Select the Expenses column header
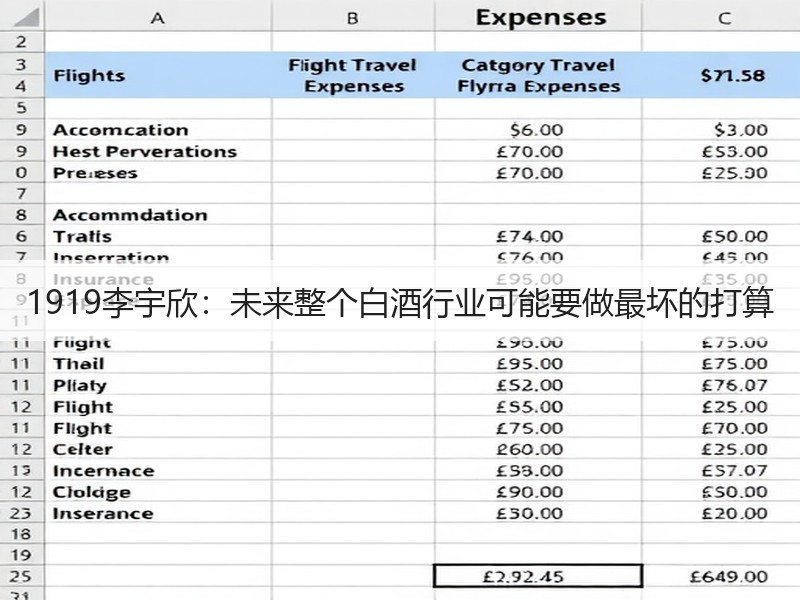This screenshot has height=600, width=800. click(540, 18)
